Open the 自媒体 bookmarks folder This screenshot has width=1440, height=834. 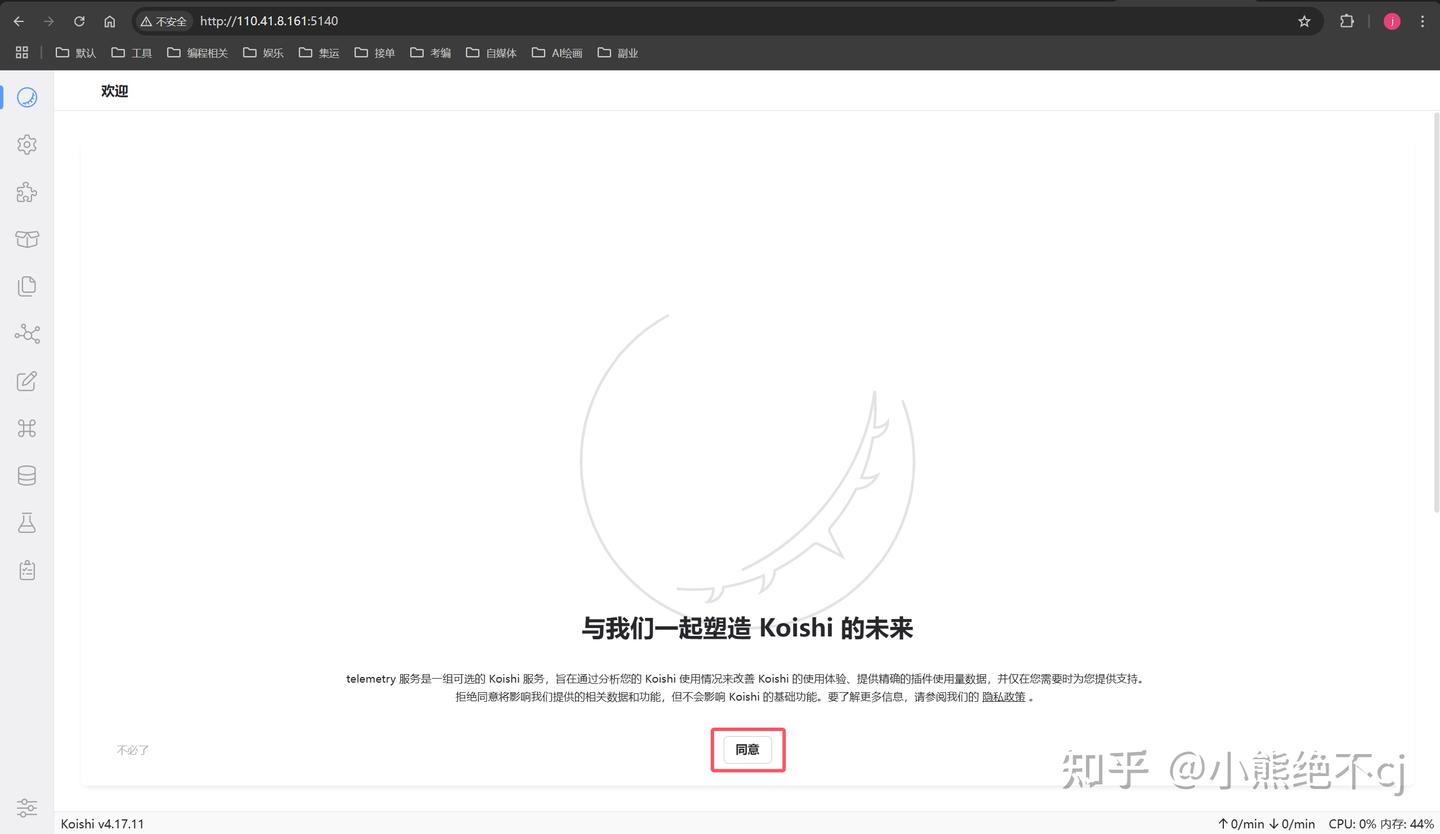(x=492, y=53)
